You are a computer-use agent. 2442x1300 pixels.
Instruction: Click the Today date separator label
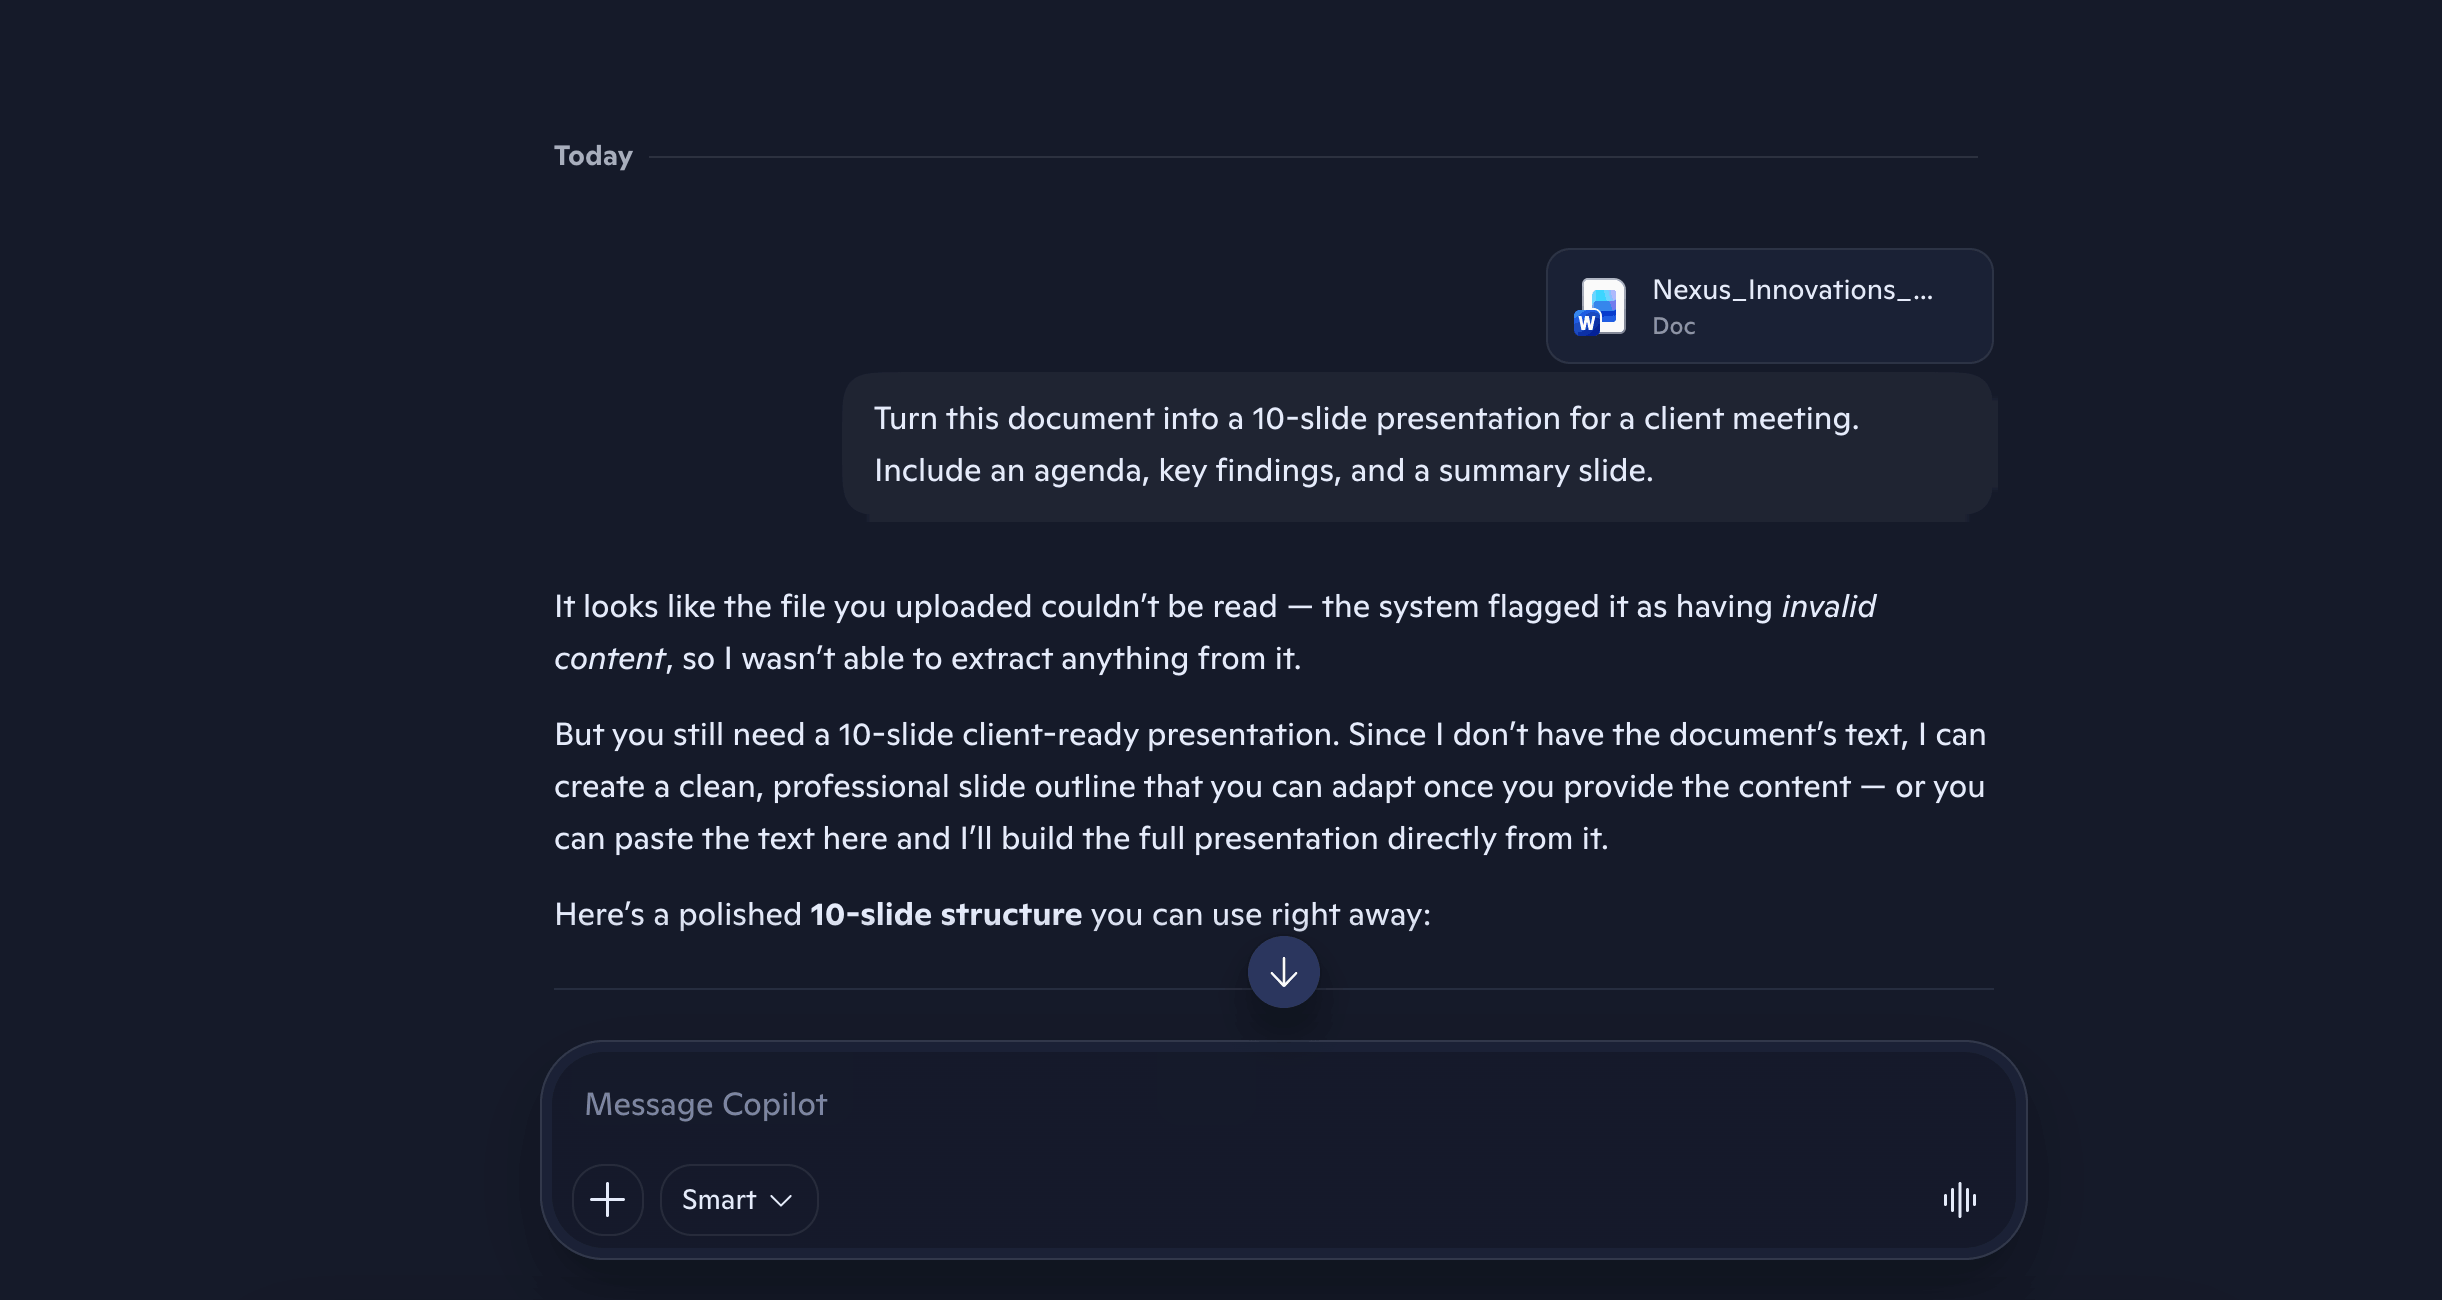[x=593, y=156]
